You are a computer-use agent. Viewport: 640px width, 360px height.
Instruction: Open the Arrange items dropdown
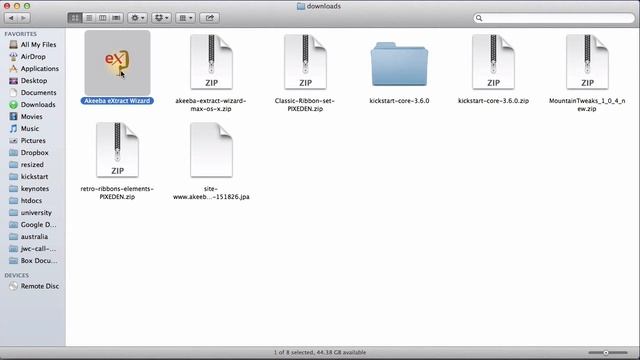[186, 18]
